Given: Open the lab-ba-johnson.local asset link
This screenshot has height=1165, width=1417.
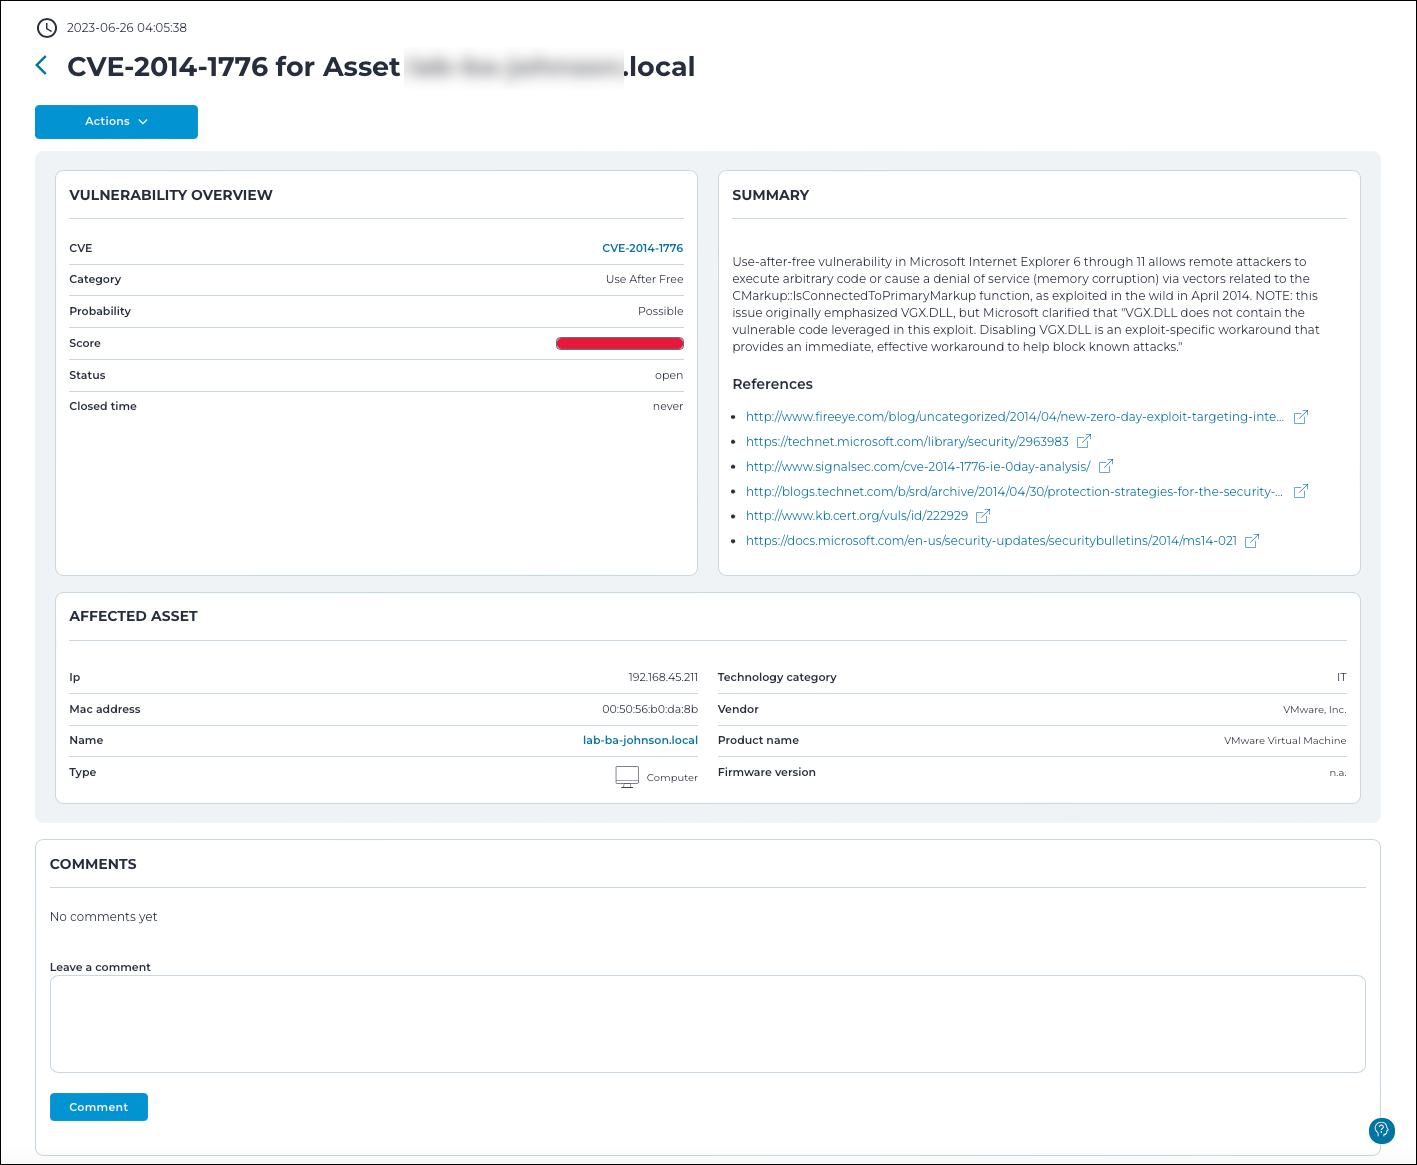Looking at the screenshot, I should click(640, 740).
